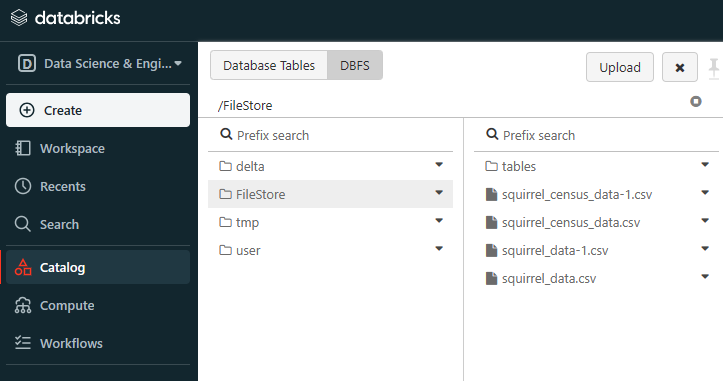Expand the dropdown arrow for delta folder

click(x=439, y=165)
